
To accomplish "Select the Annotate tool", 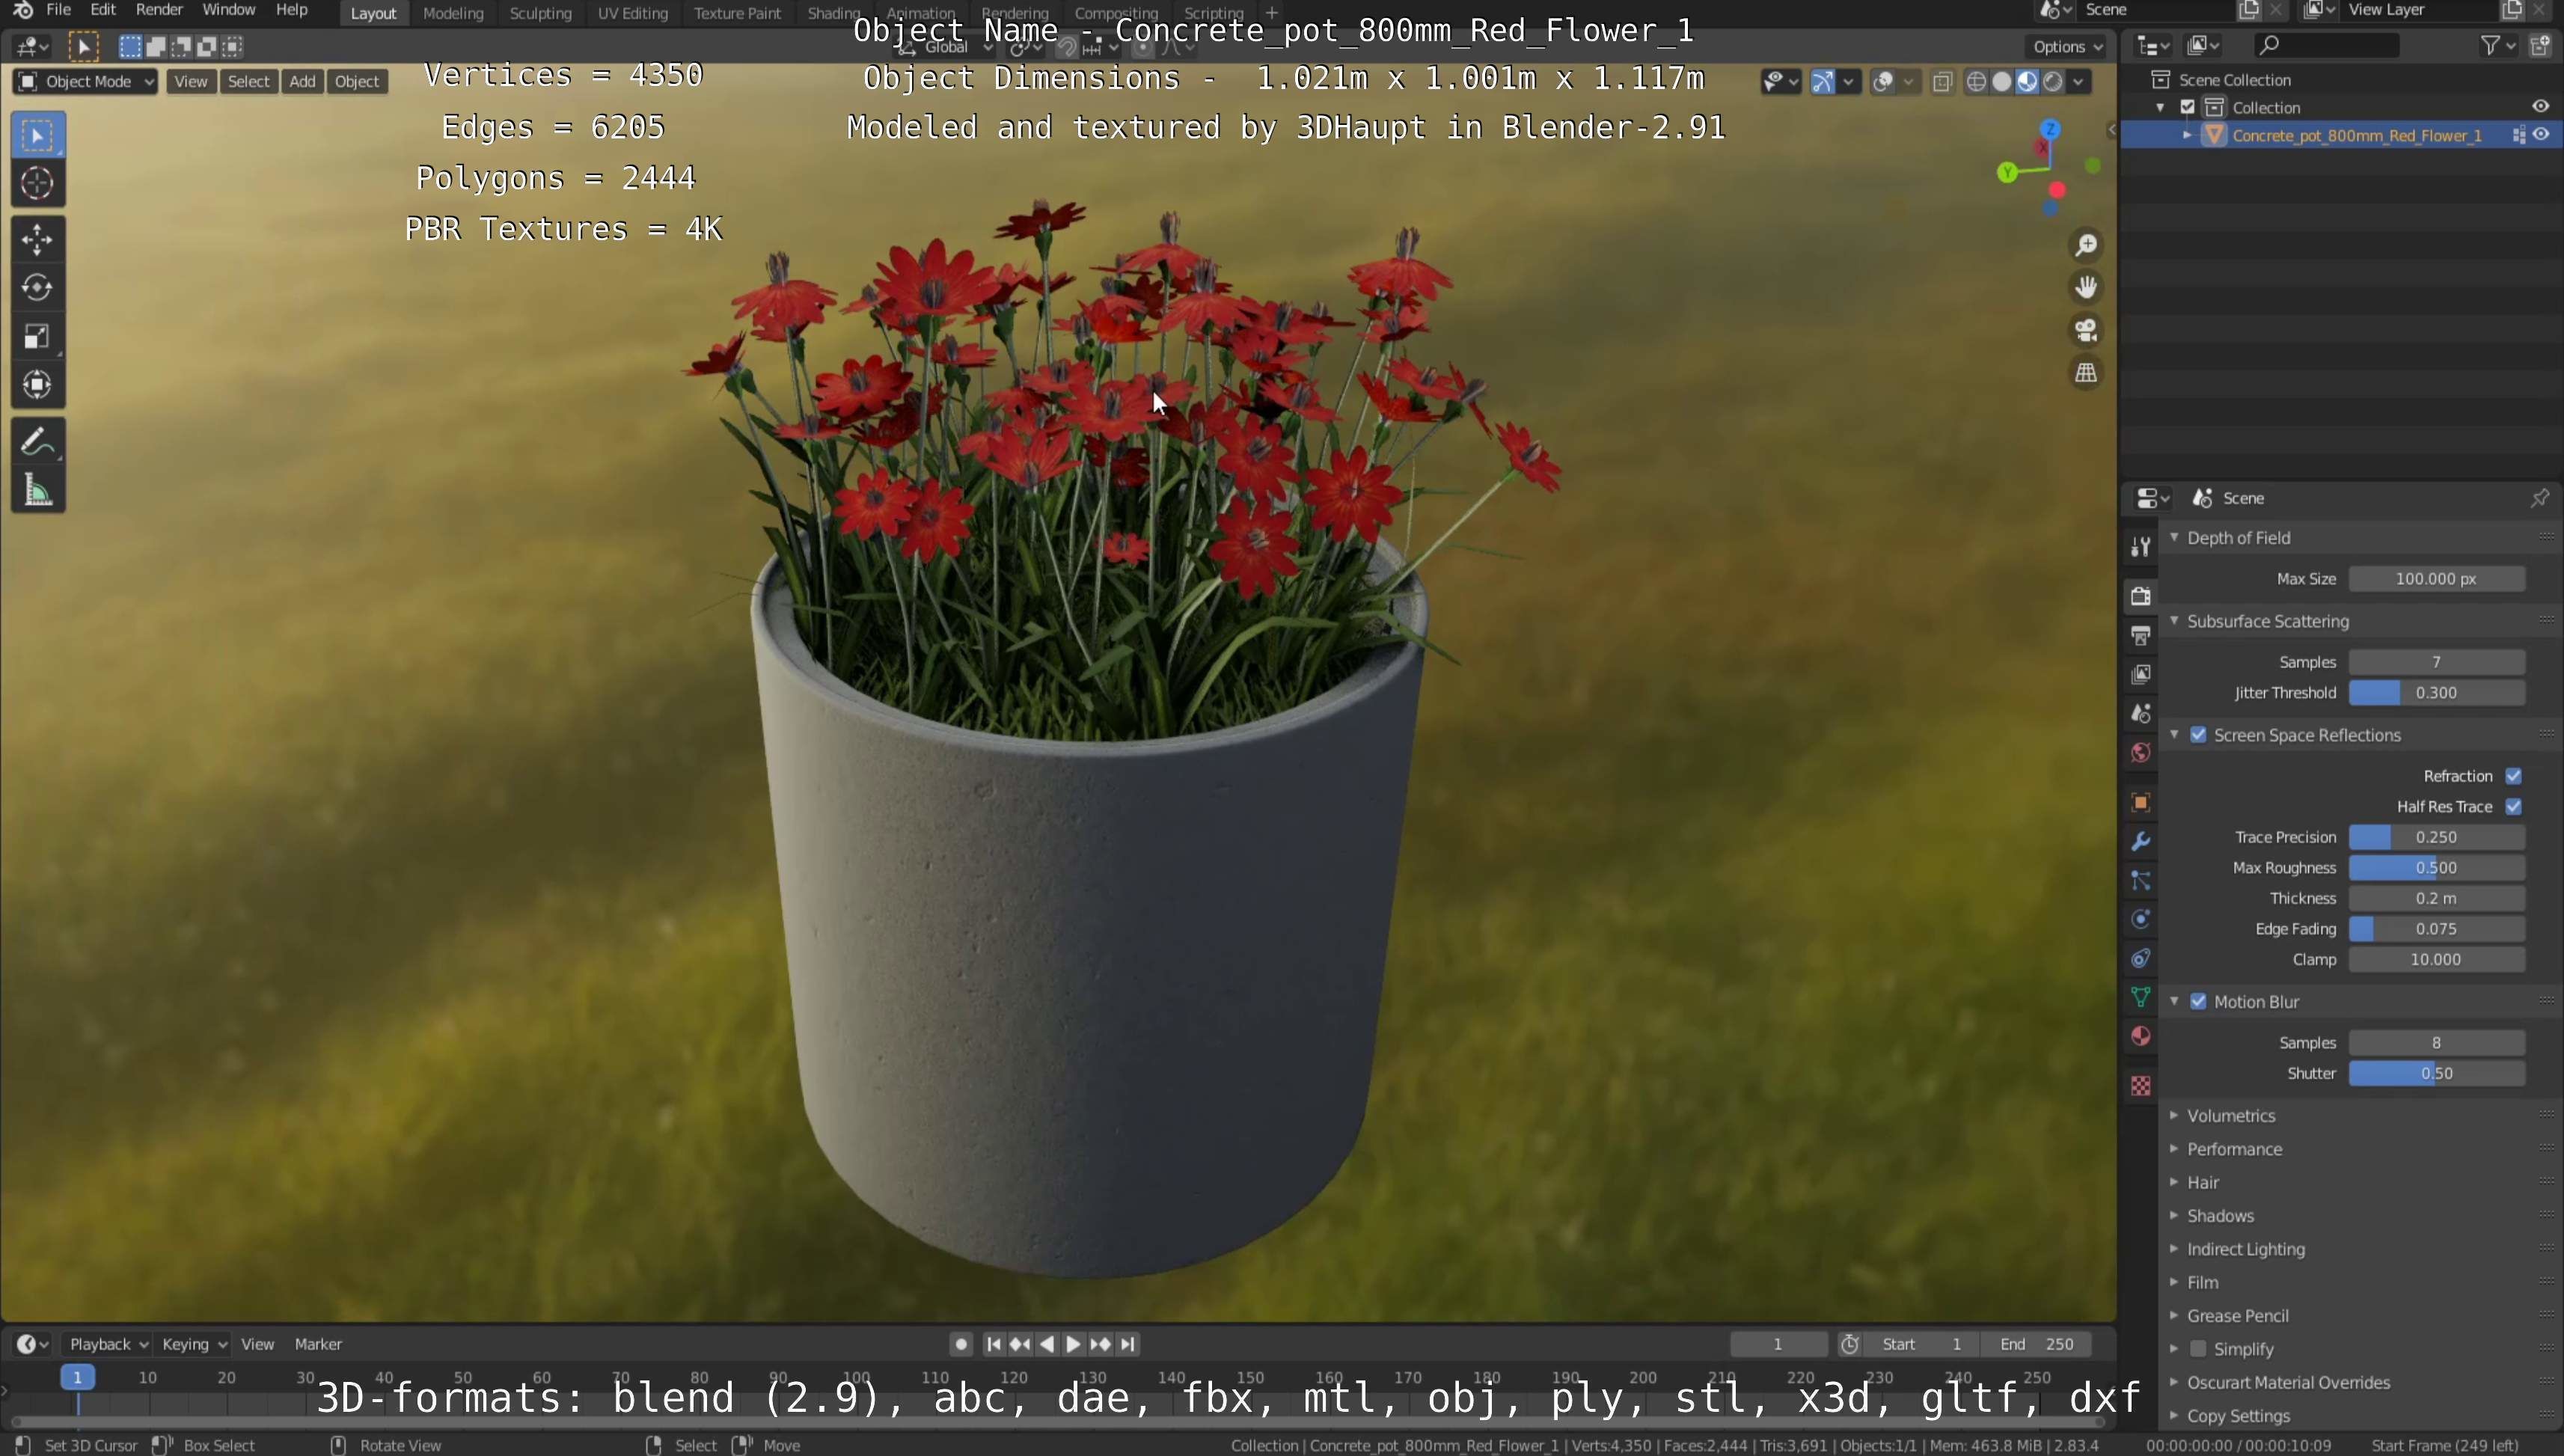I will pos(37,441).
